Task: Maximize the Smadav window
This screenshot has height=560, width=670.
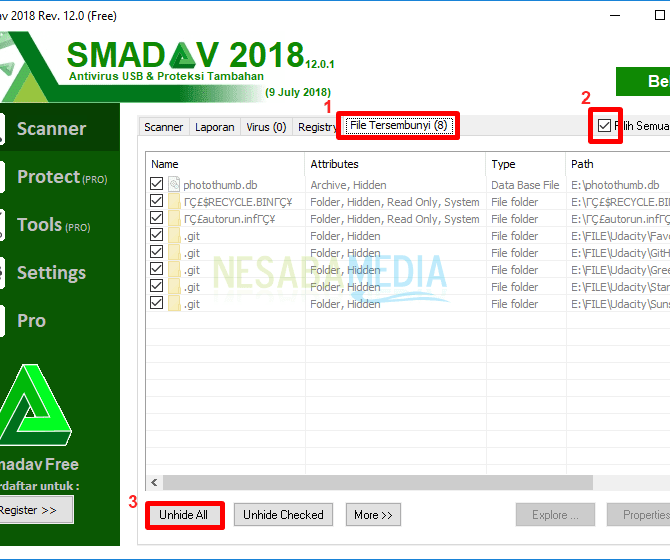Action: (660, 15)
